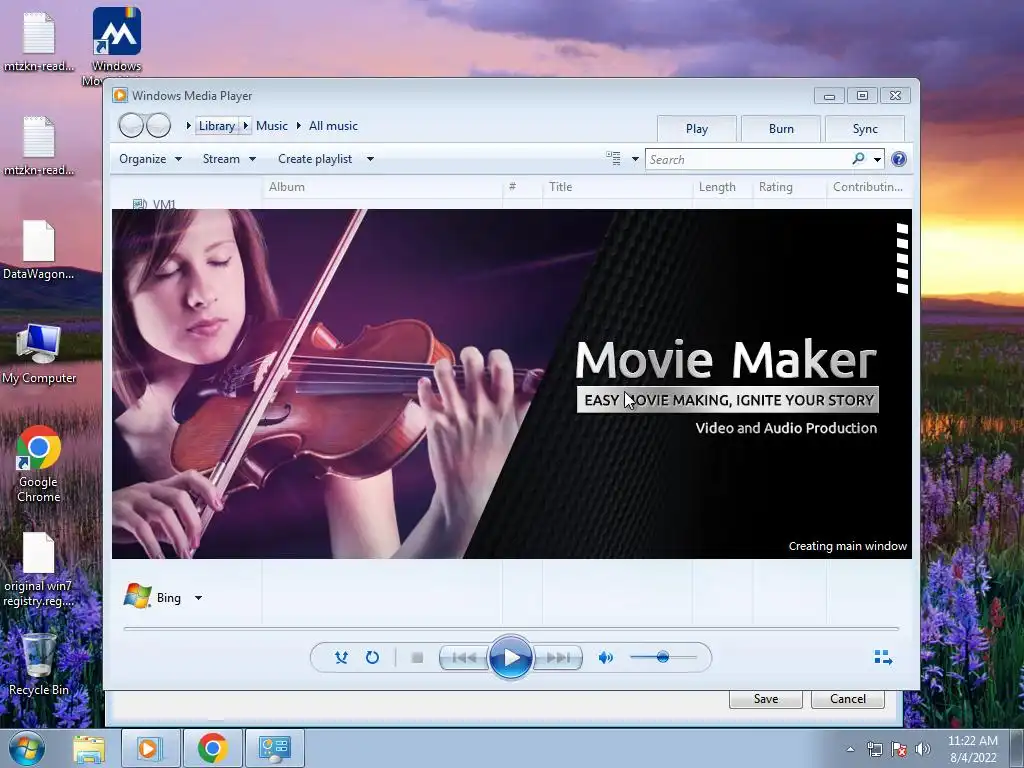Viewport: 1024px width, 768px height.
Task: Click Google Chrome taskbar icon
Action: 213,748
